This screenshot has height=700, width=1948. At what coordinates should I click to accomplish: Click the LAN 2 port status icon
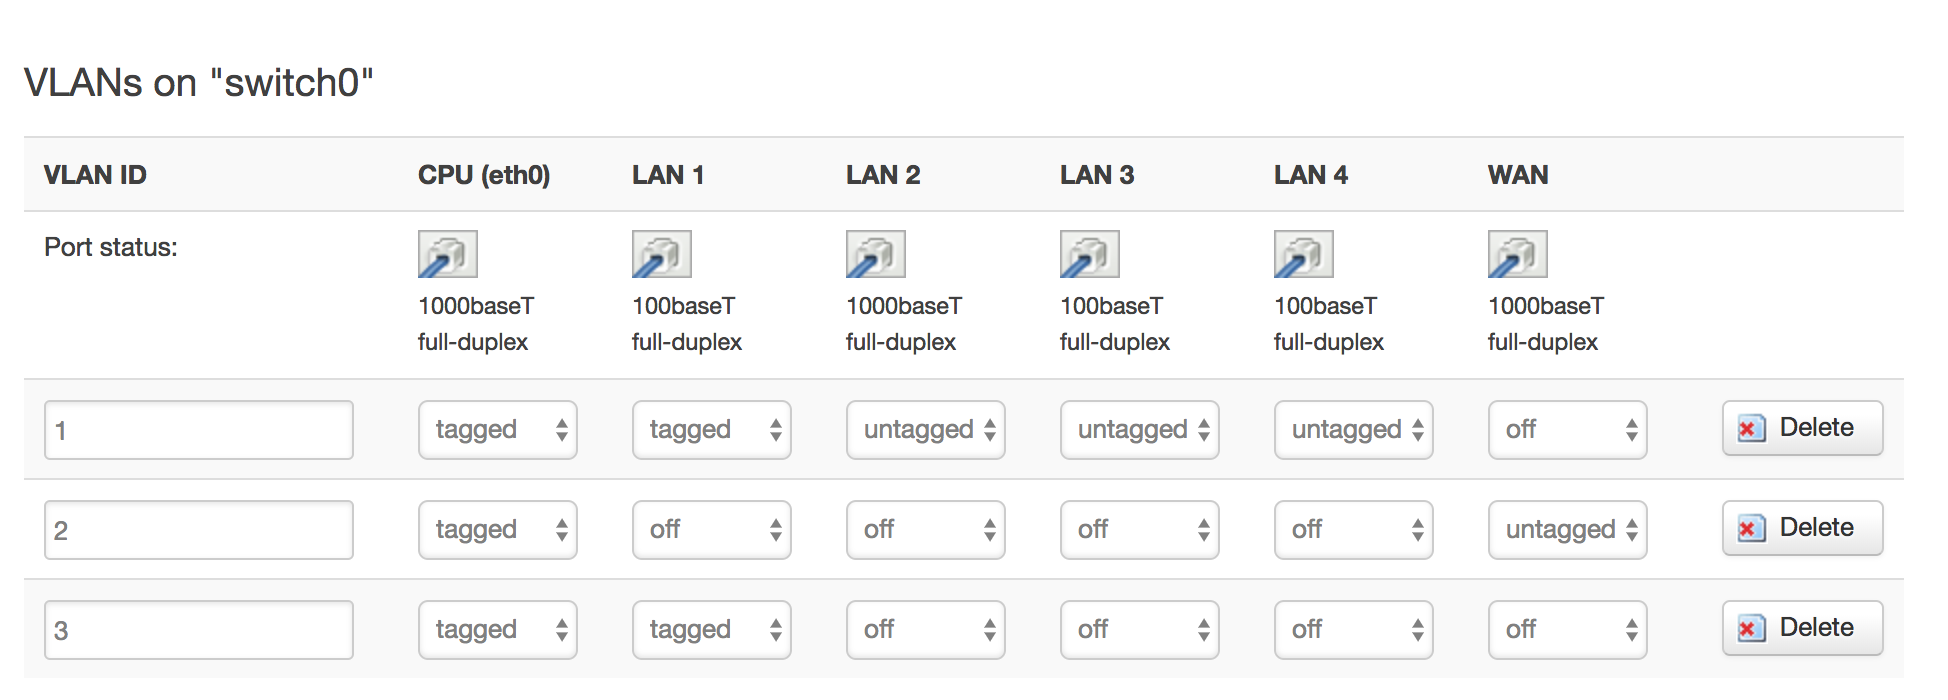[x=875, y=254]
